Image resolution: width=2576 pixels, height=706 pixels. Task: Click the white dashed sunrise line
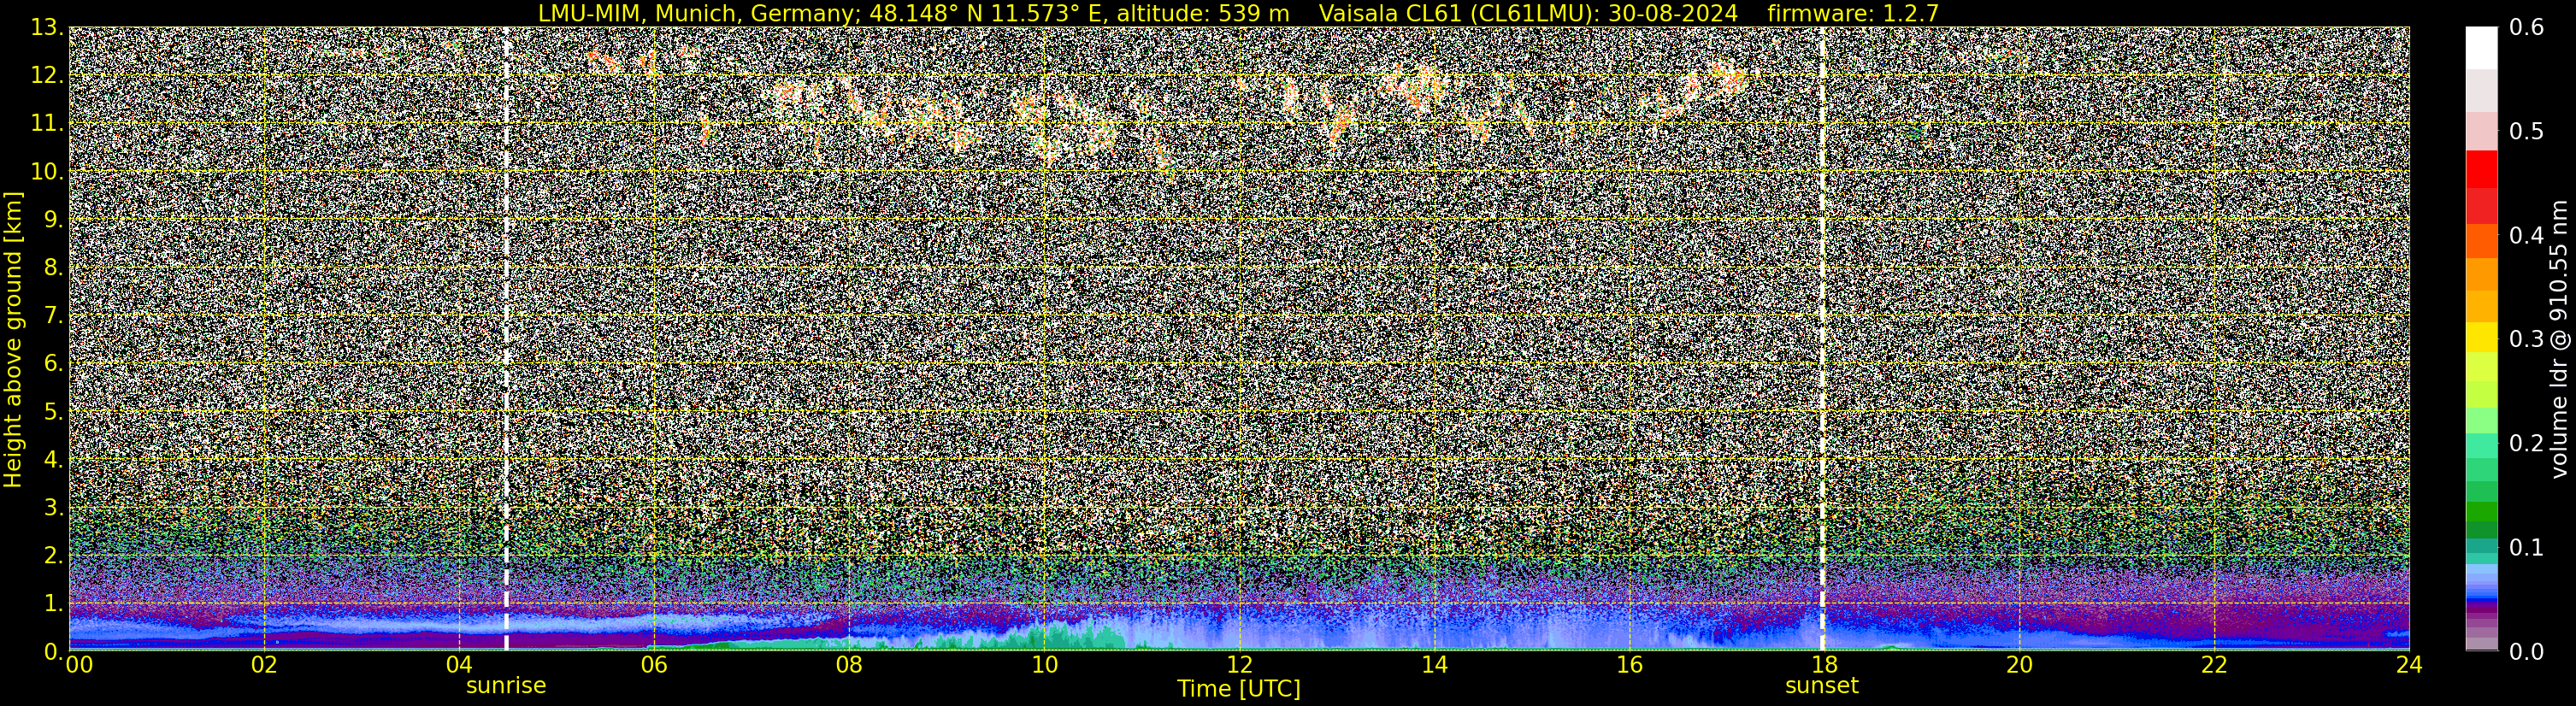pos(506,339)
